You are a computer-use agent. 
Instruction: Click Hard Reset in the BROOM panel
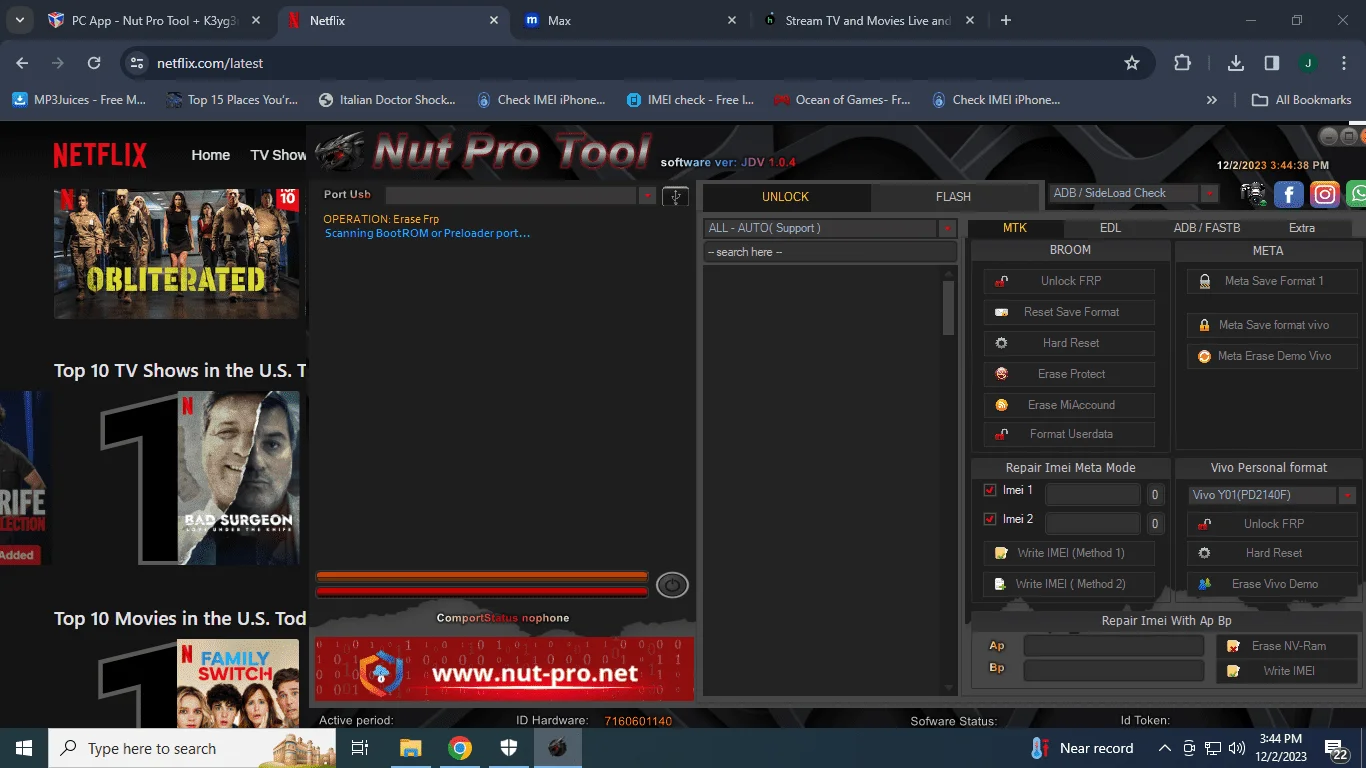[x=1069, y=343]
